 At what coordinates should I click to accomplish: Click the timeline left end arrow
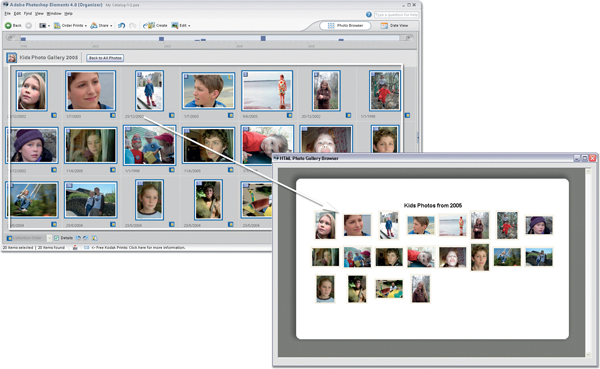pyautogui.click(x=11, y=38)
